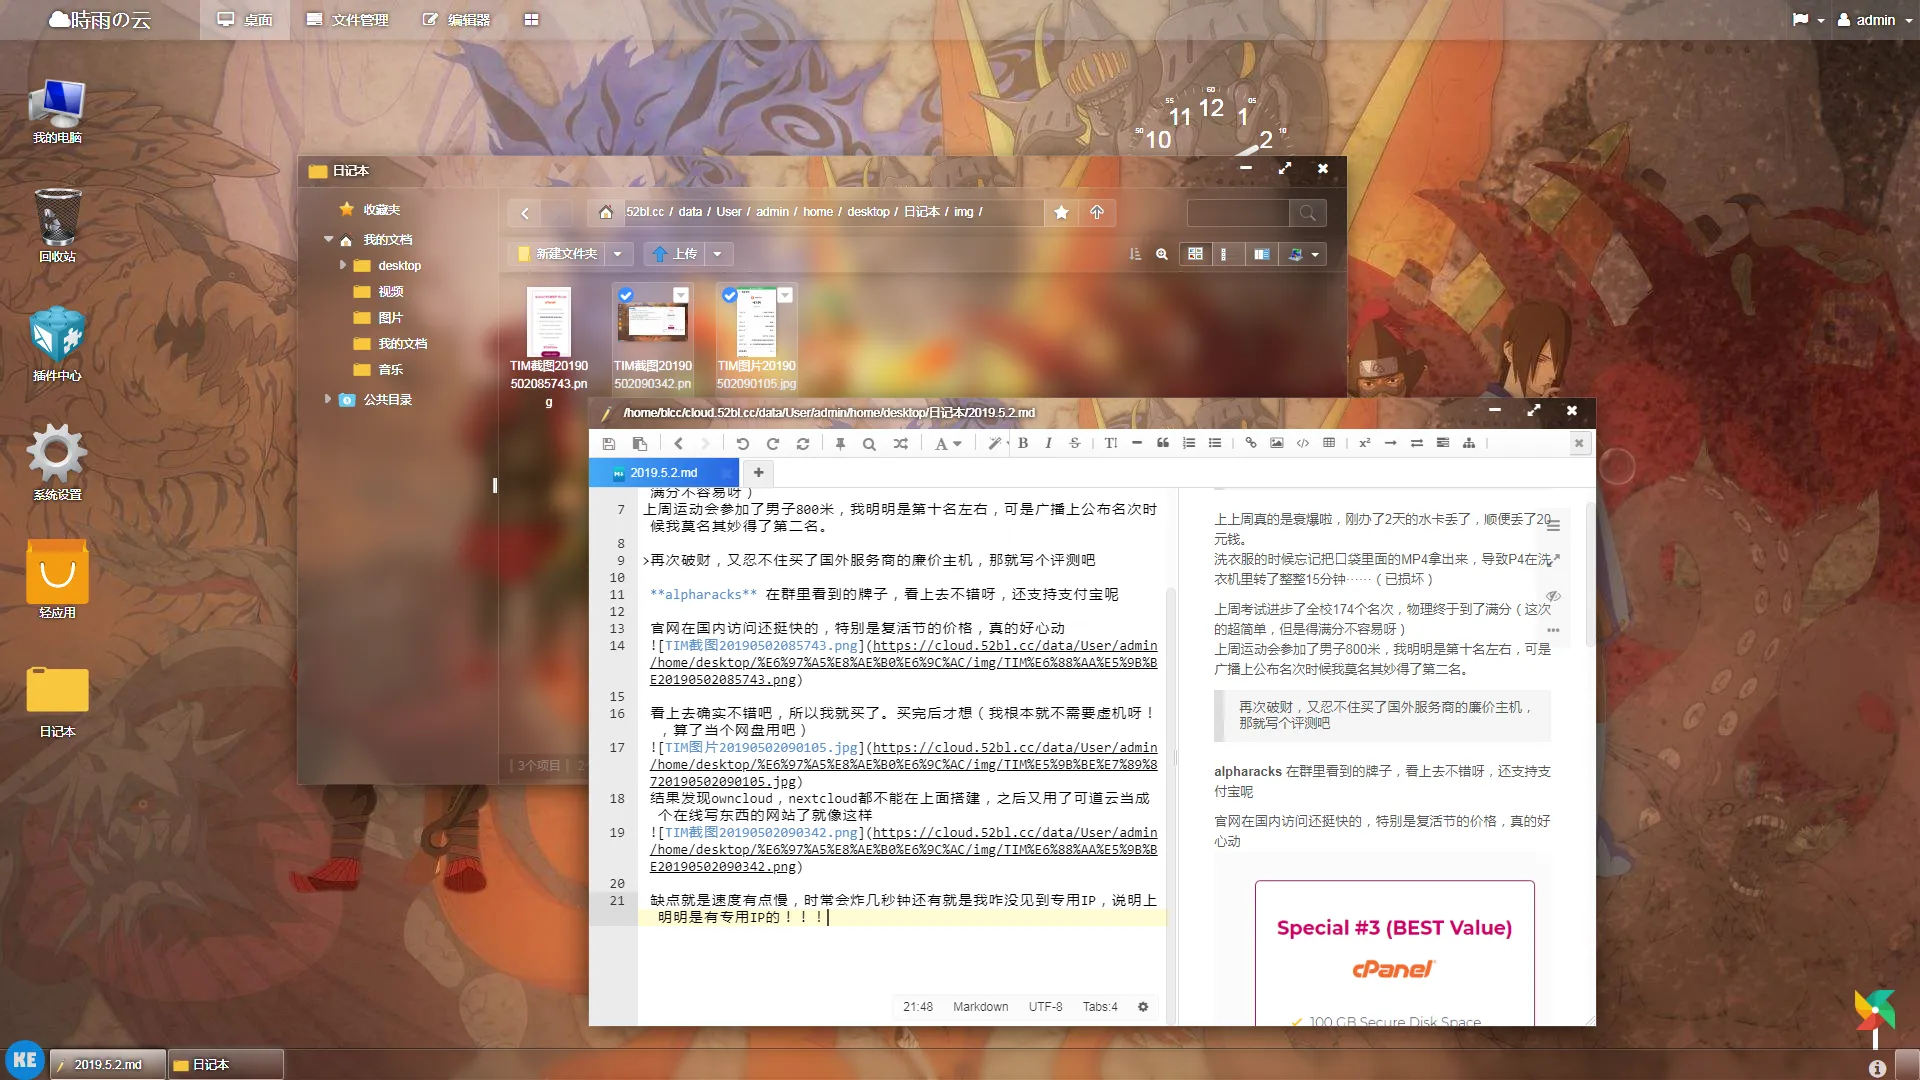Click the home icon in file path bar
The image size is (1920, 1080).
pyautogui.click(x=605, y=212)
